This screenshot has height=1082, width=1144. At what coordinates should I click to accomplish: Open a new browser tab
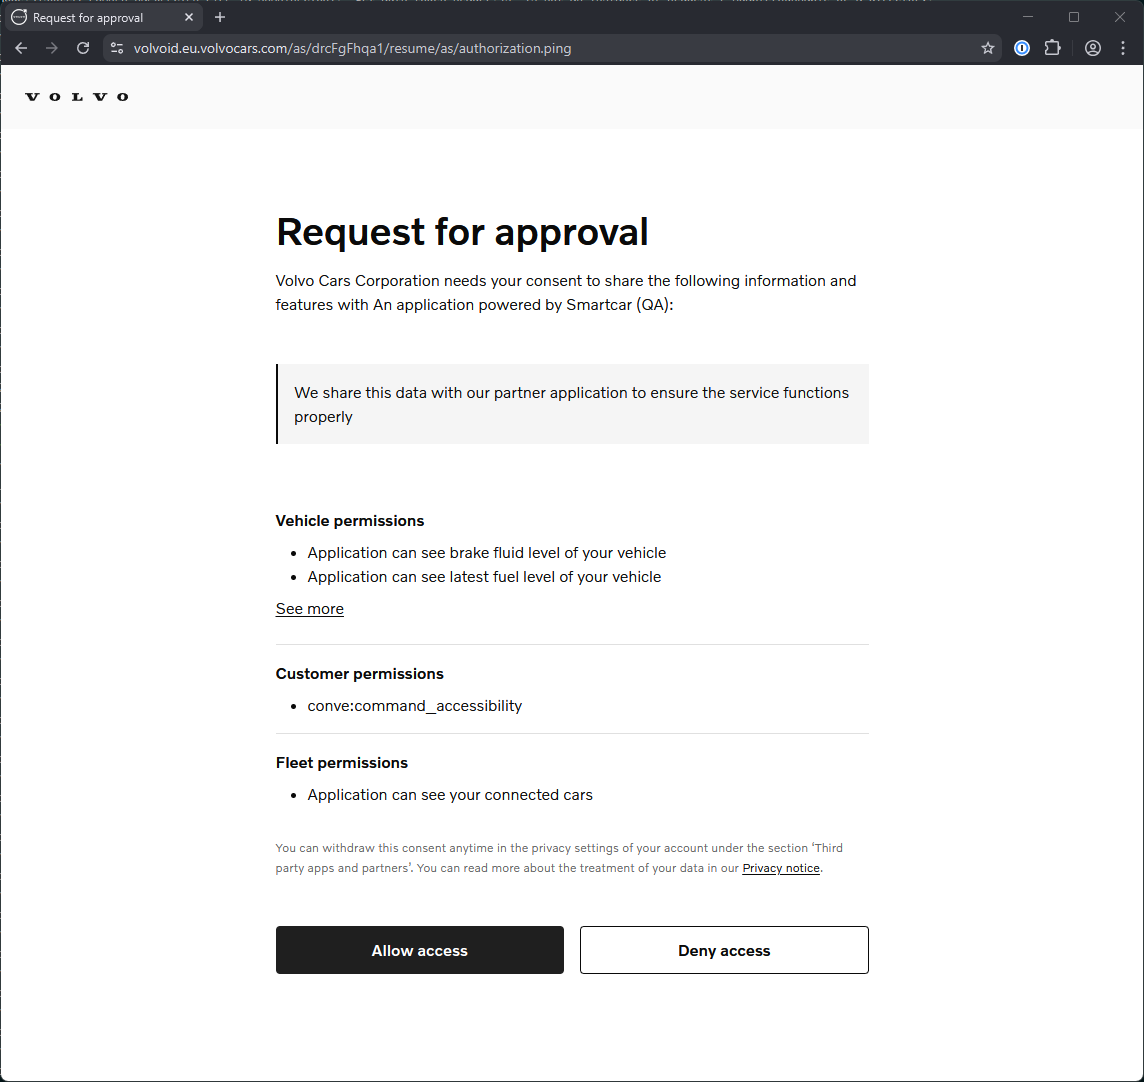click(220, 17)
